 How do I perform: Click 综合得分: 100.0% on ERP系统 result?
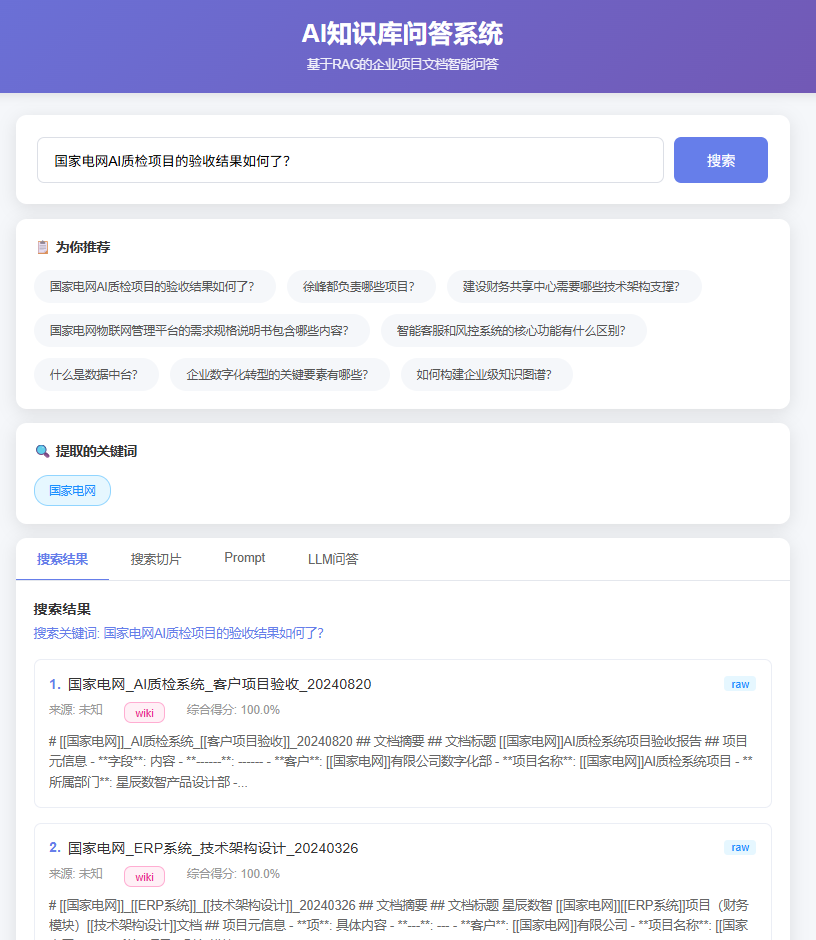(233, 873)
